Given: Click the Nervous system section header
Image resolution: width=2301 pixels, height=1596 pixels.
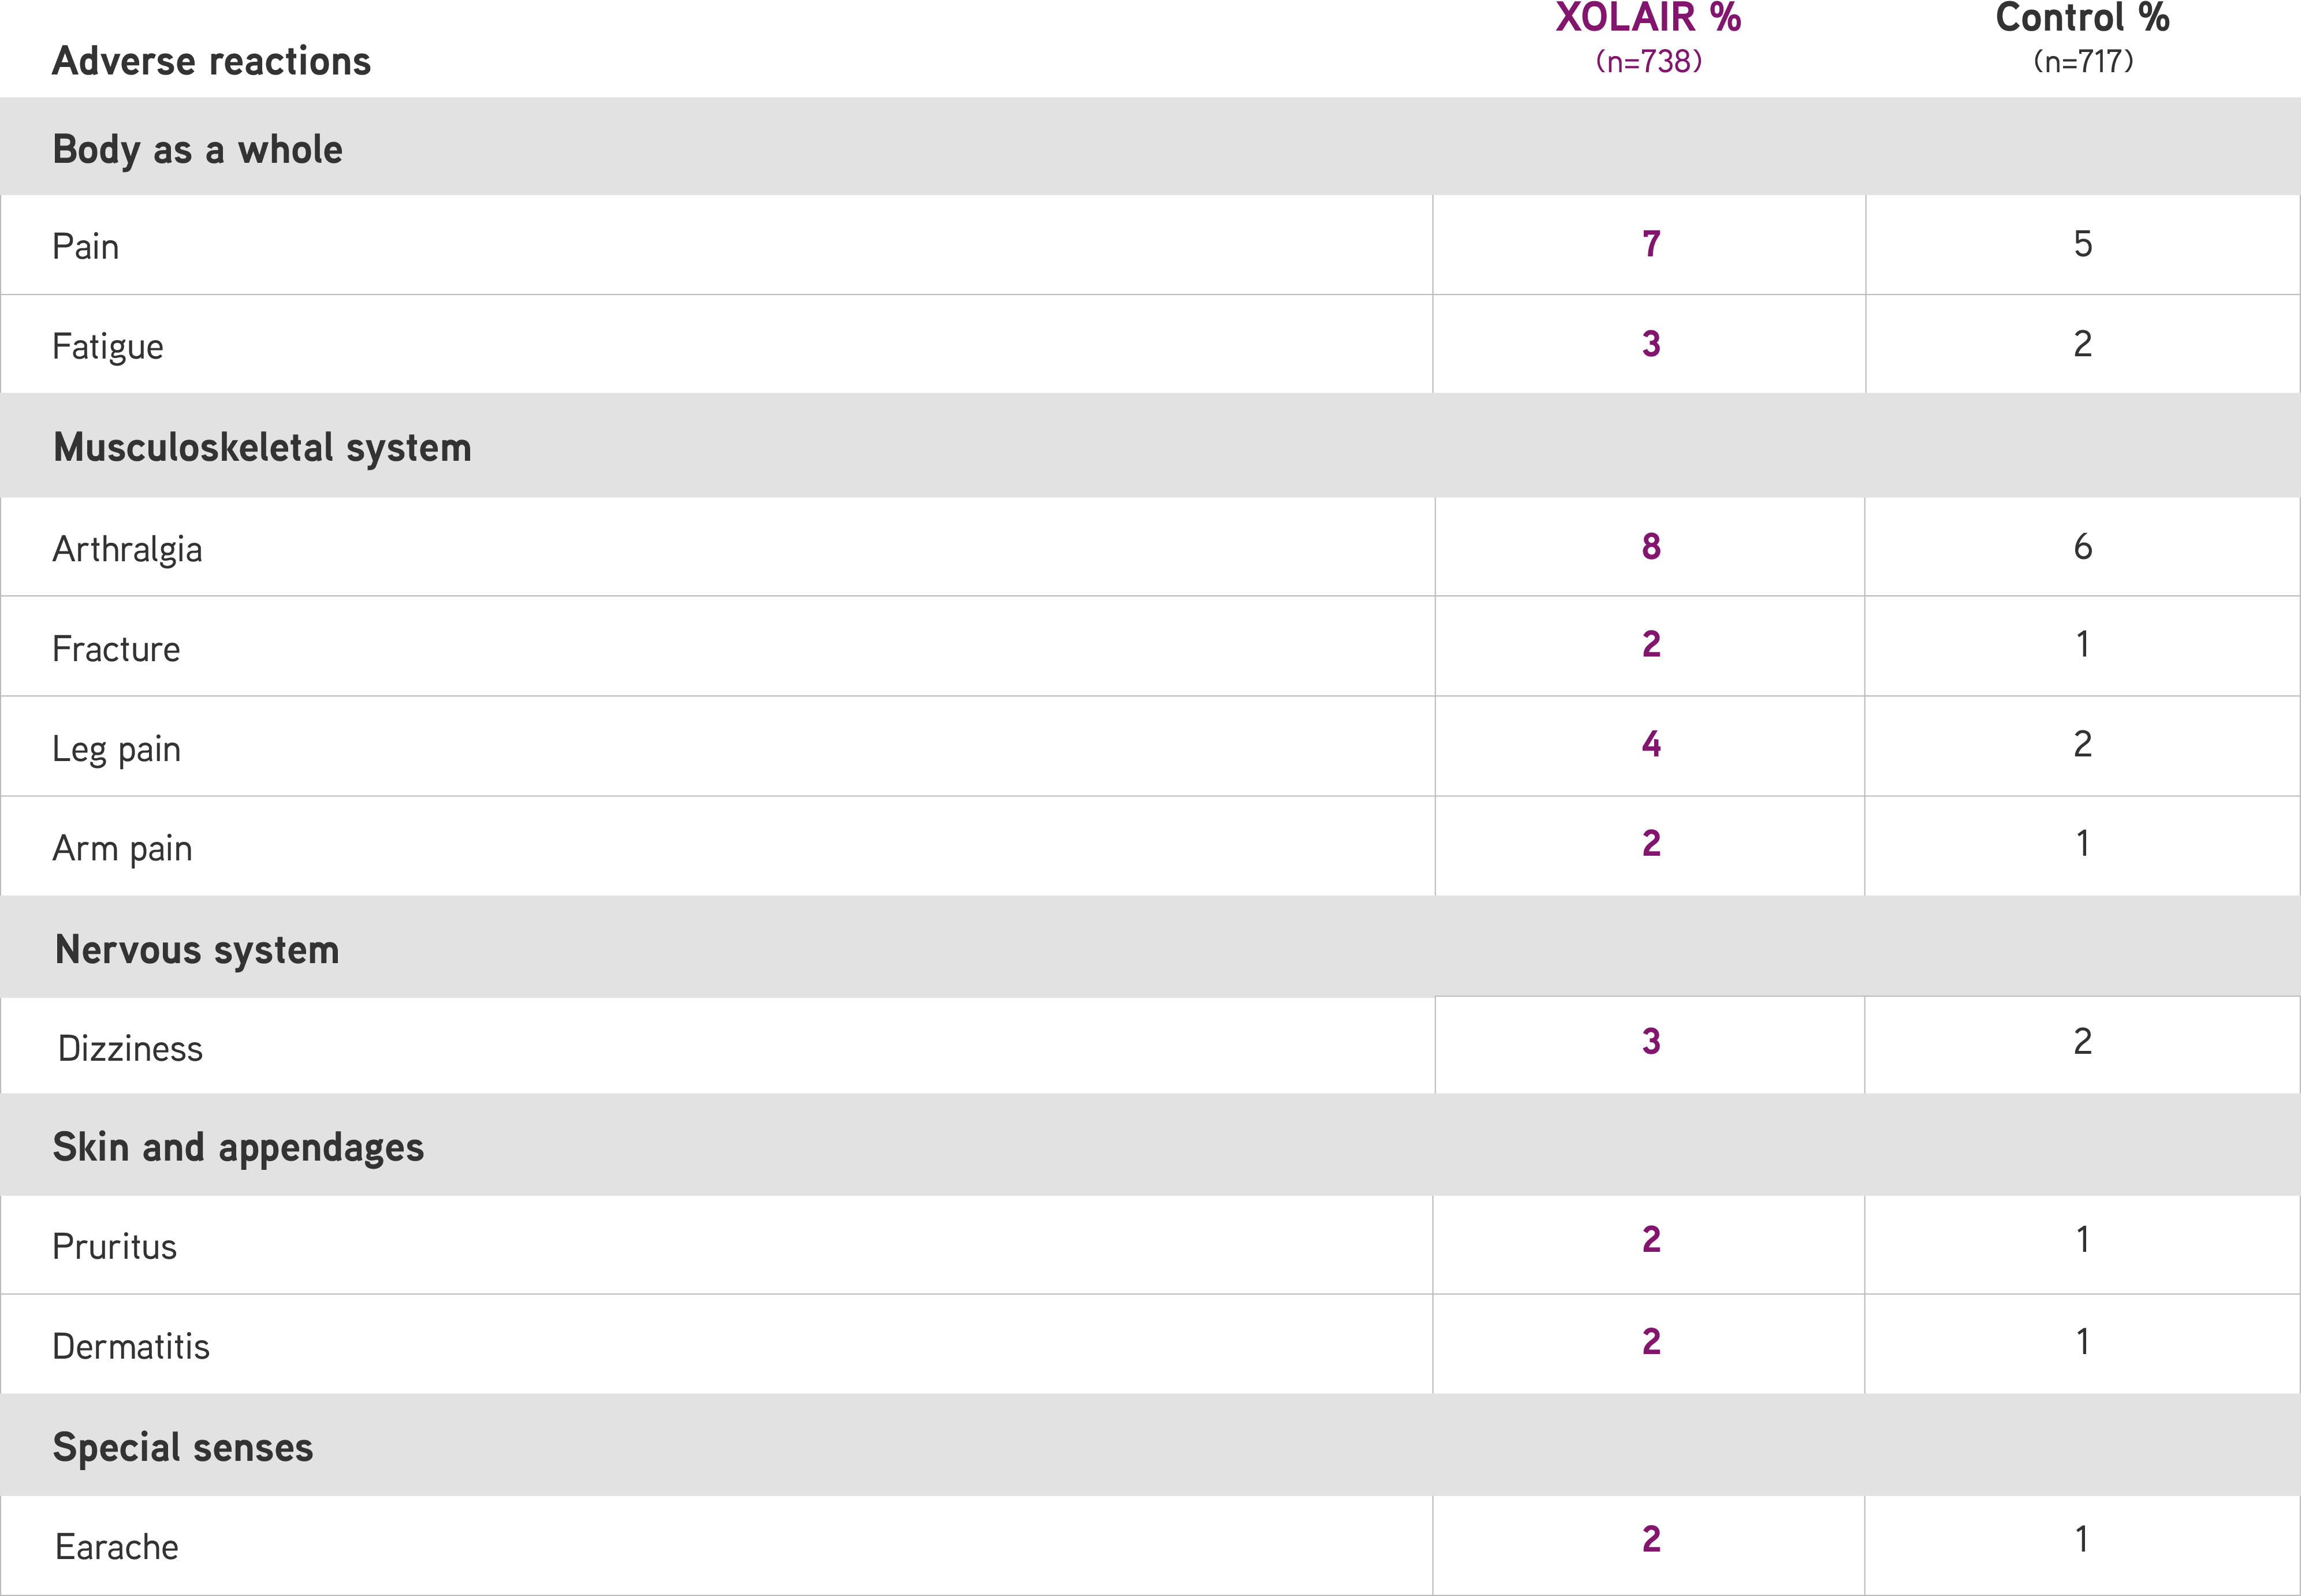Looking at the screenshot, I should [197, 950].
